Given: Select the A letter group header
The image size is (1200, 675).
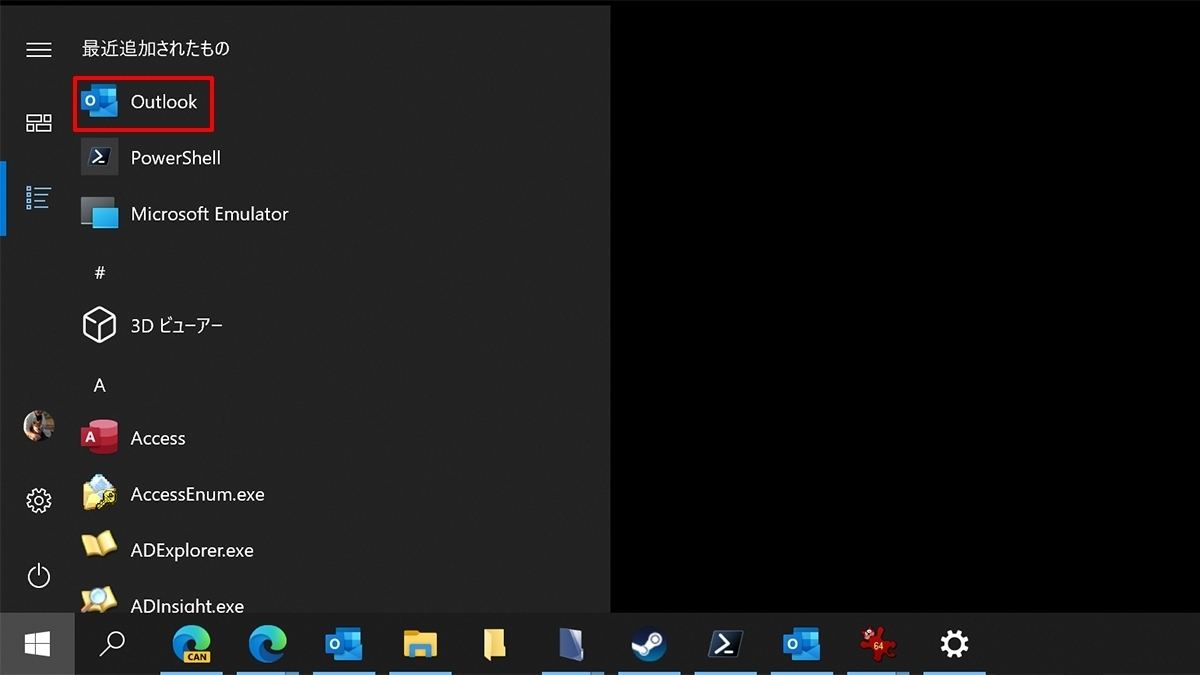Looking at the screenshot, I should pos(100,385).
